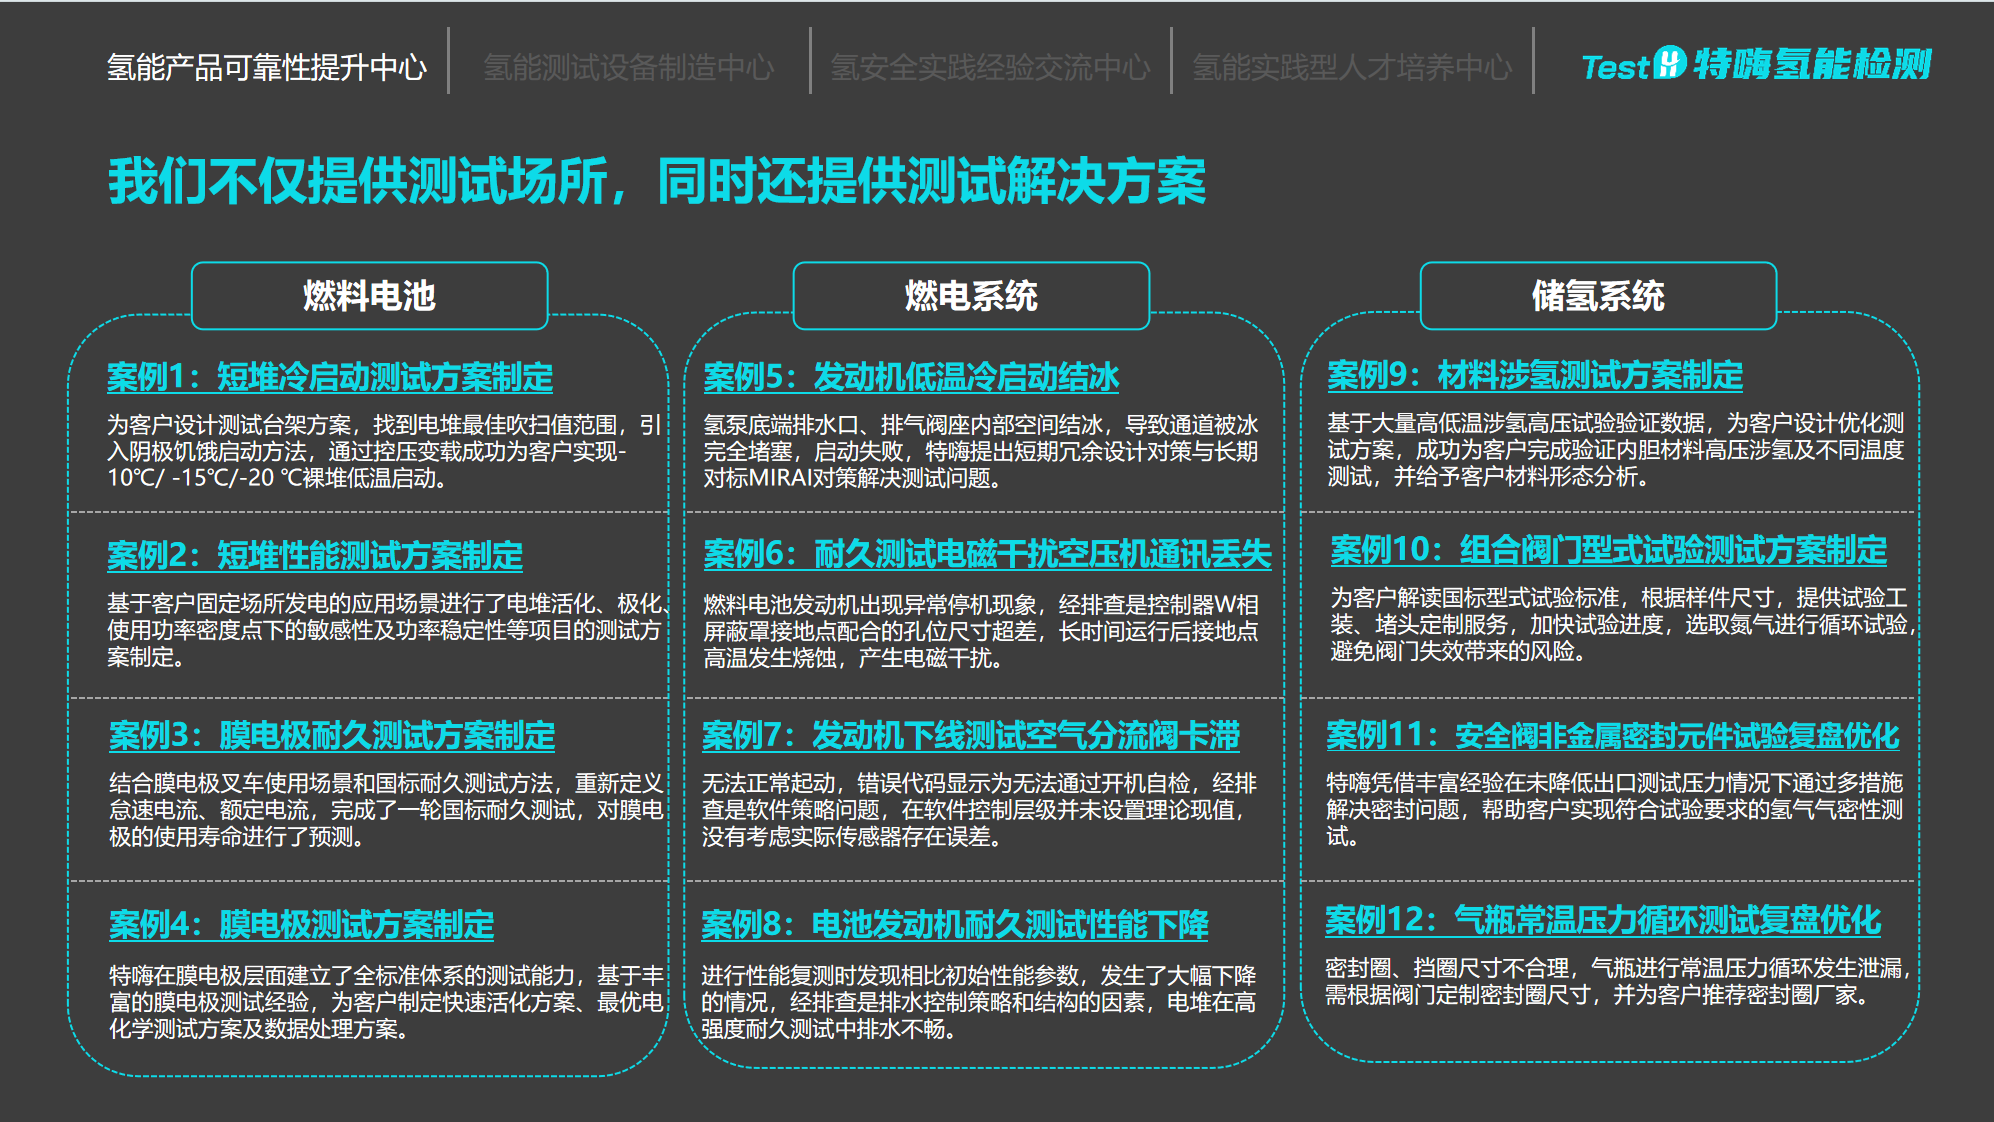This screenshot has width=1994, height=1122.
Task: Click the 储氢系统 category box
Action: pyautogui.click(x=1598, y=296)
